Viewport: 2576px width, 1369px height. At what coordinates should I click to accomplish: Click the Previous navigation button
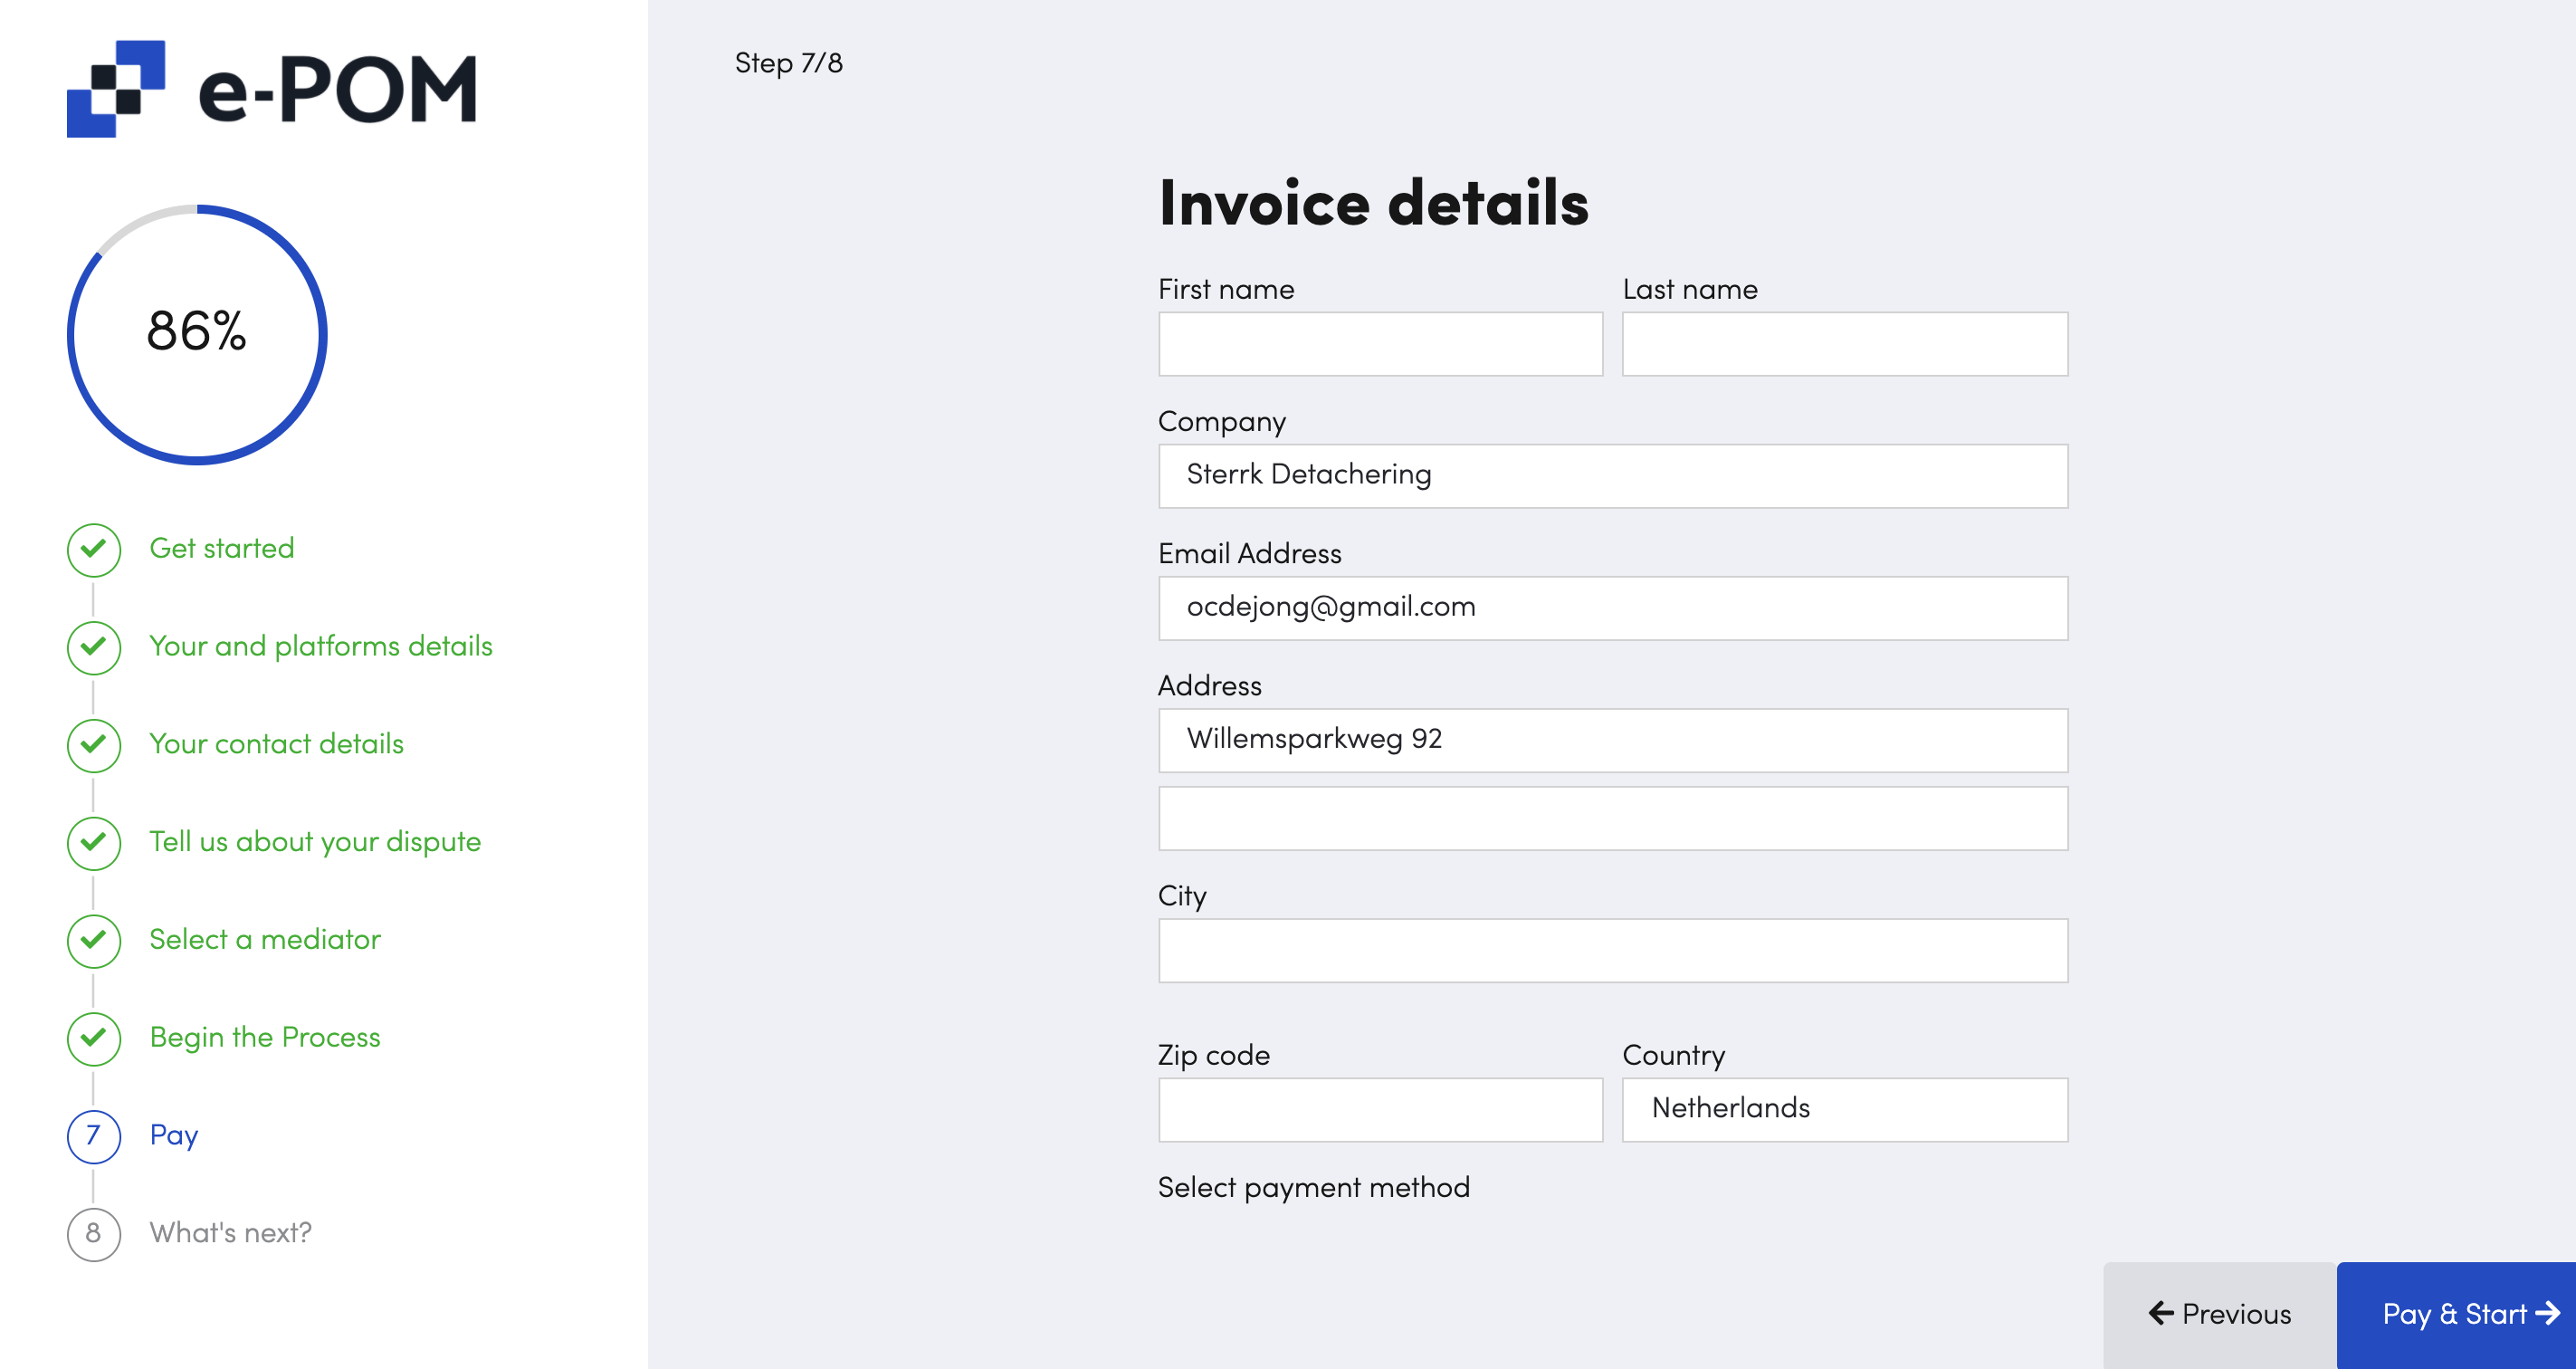pyautogui.click(x=2223, y=1313)
